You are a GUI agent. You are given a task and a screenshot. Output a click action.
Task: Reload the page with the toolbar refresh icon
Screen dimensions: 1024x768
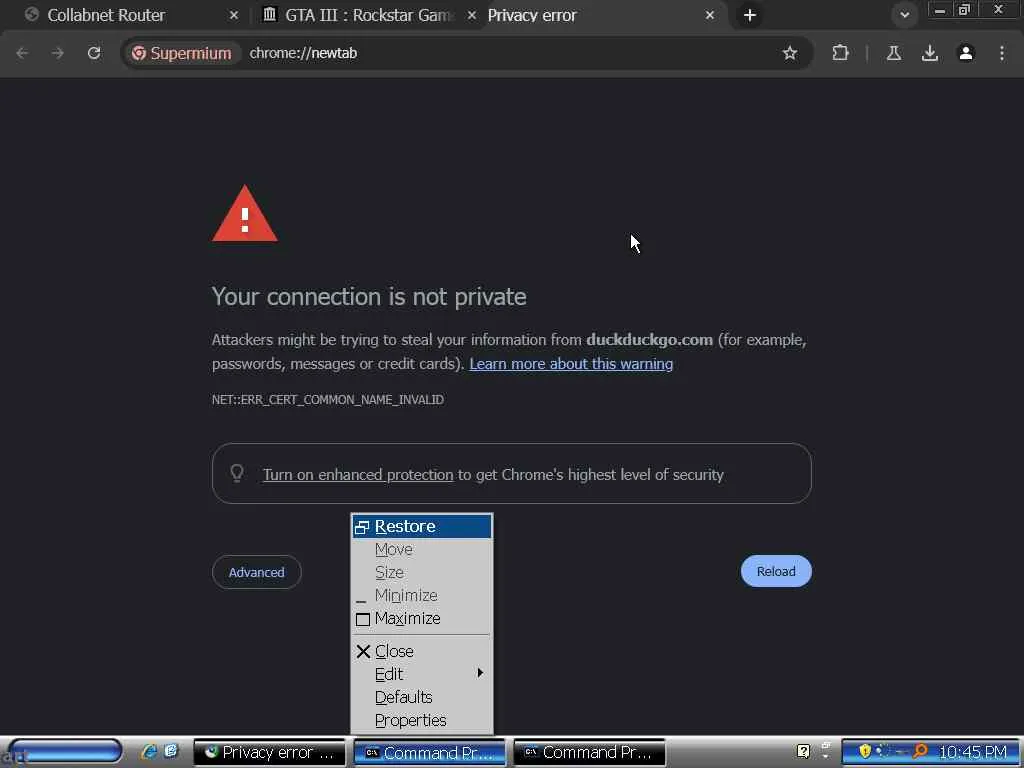coord(94,53)
